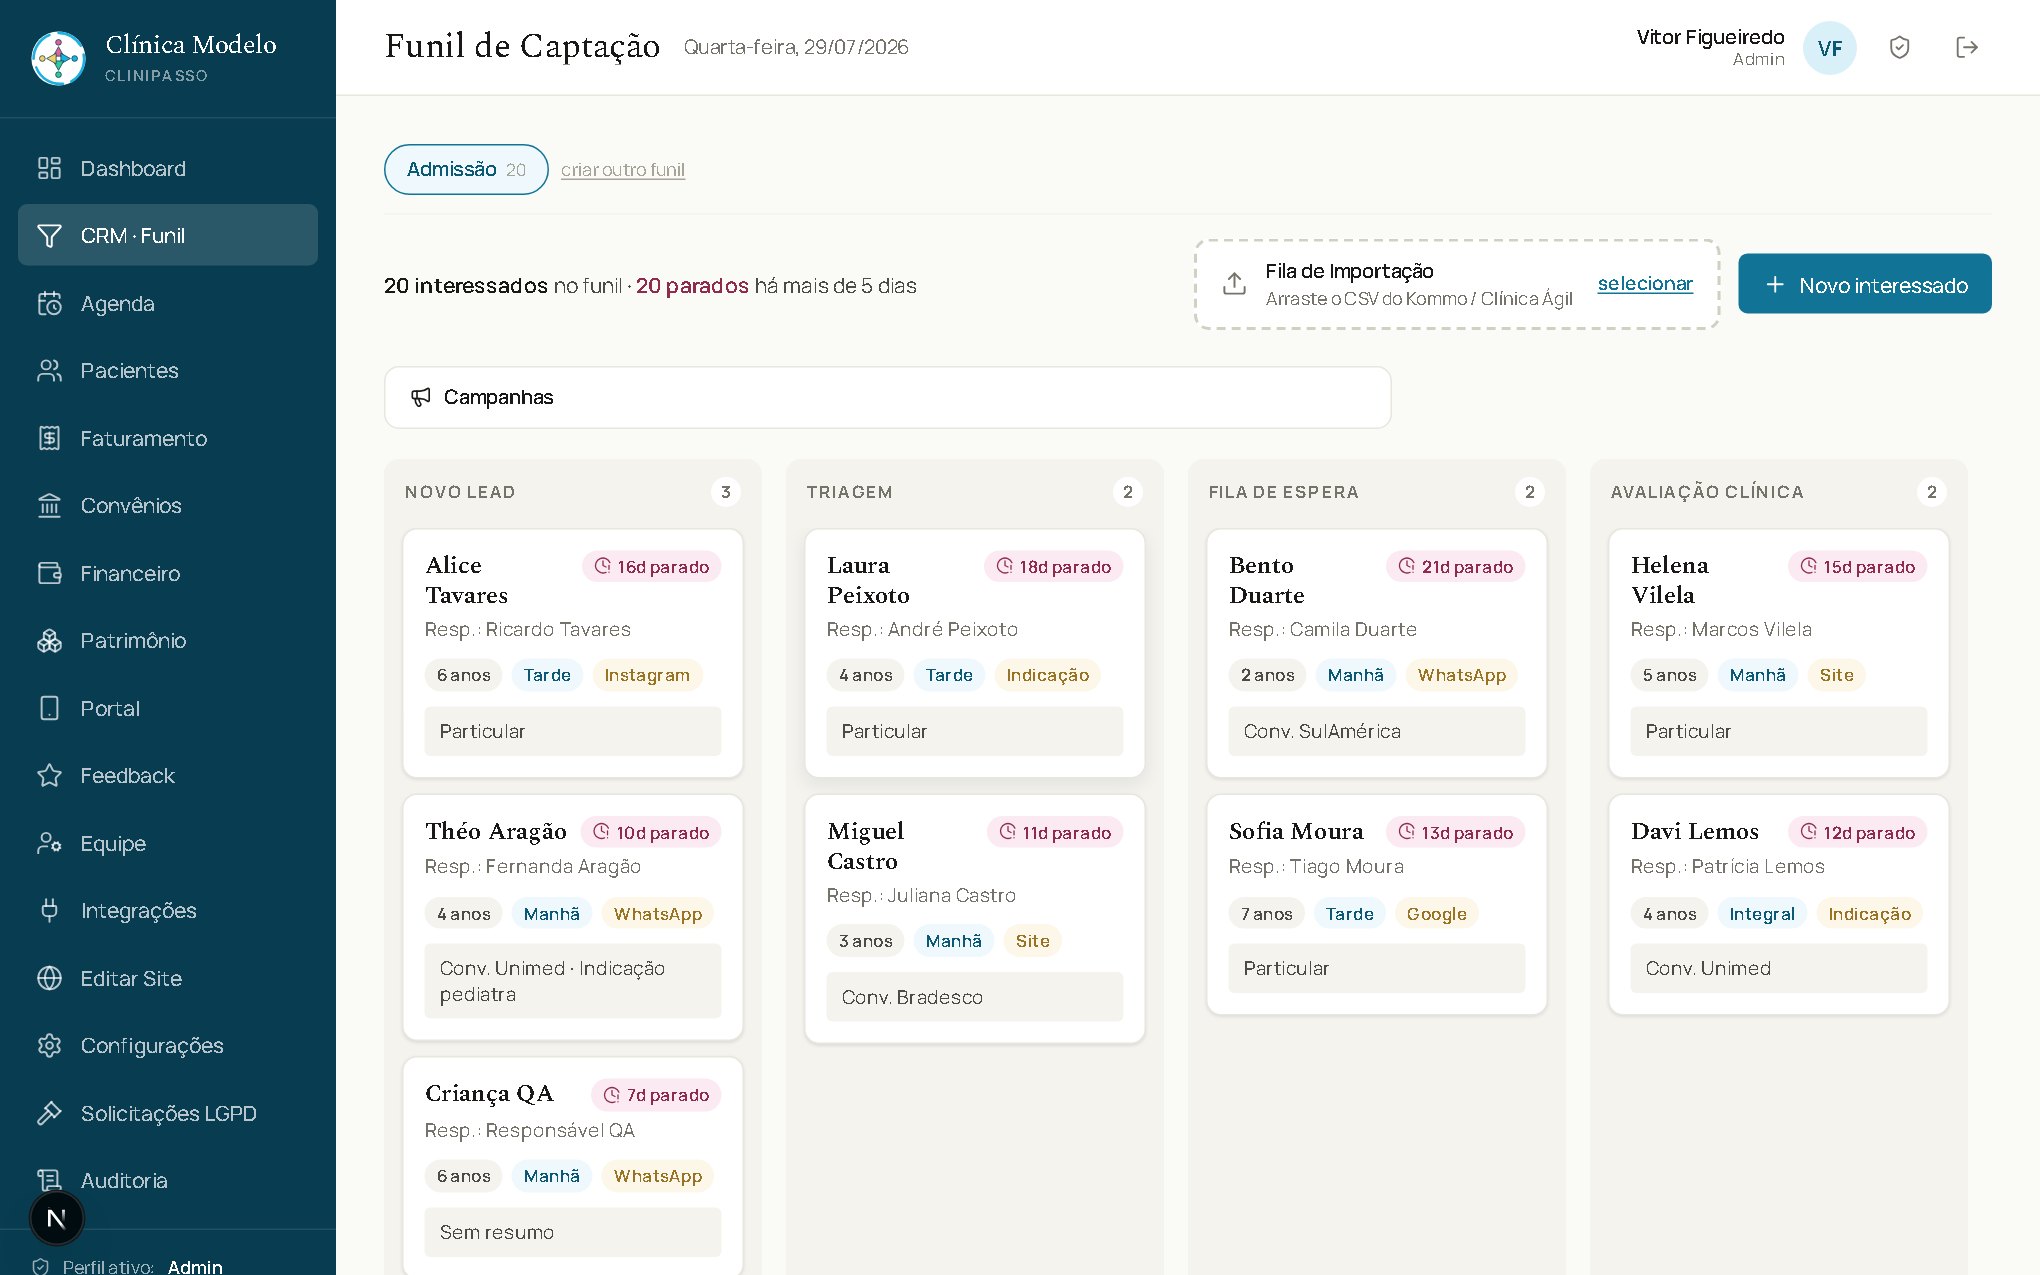Click the Financeiro wallet icon

(49, 573)
